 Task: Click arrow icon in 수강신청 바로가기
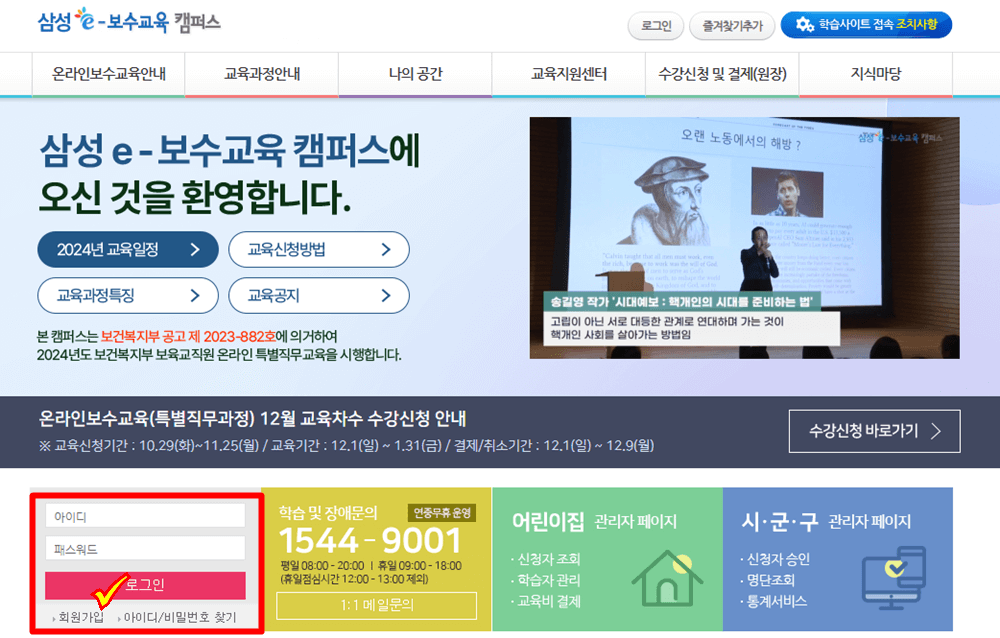point(936,431)
